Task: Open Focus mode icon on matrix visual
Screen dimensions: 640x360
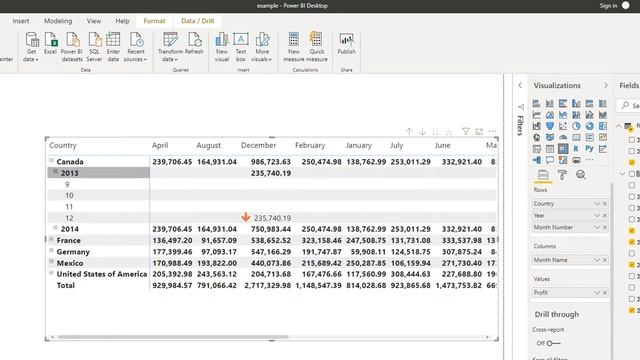Action: tap(479, 131)
